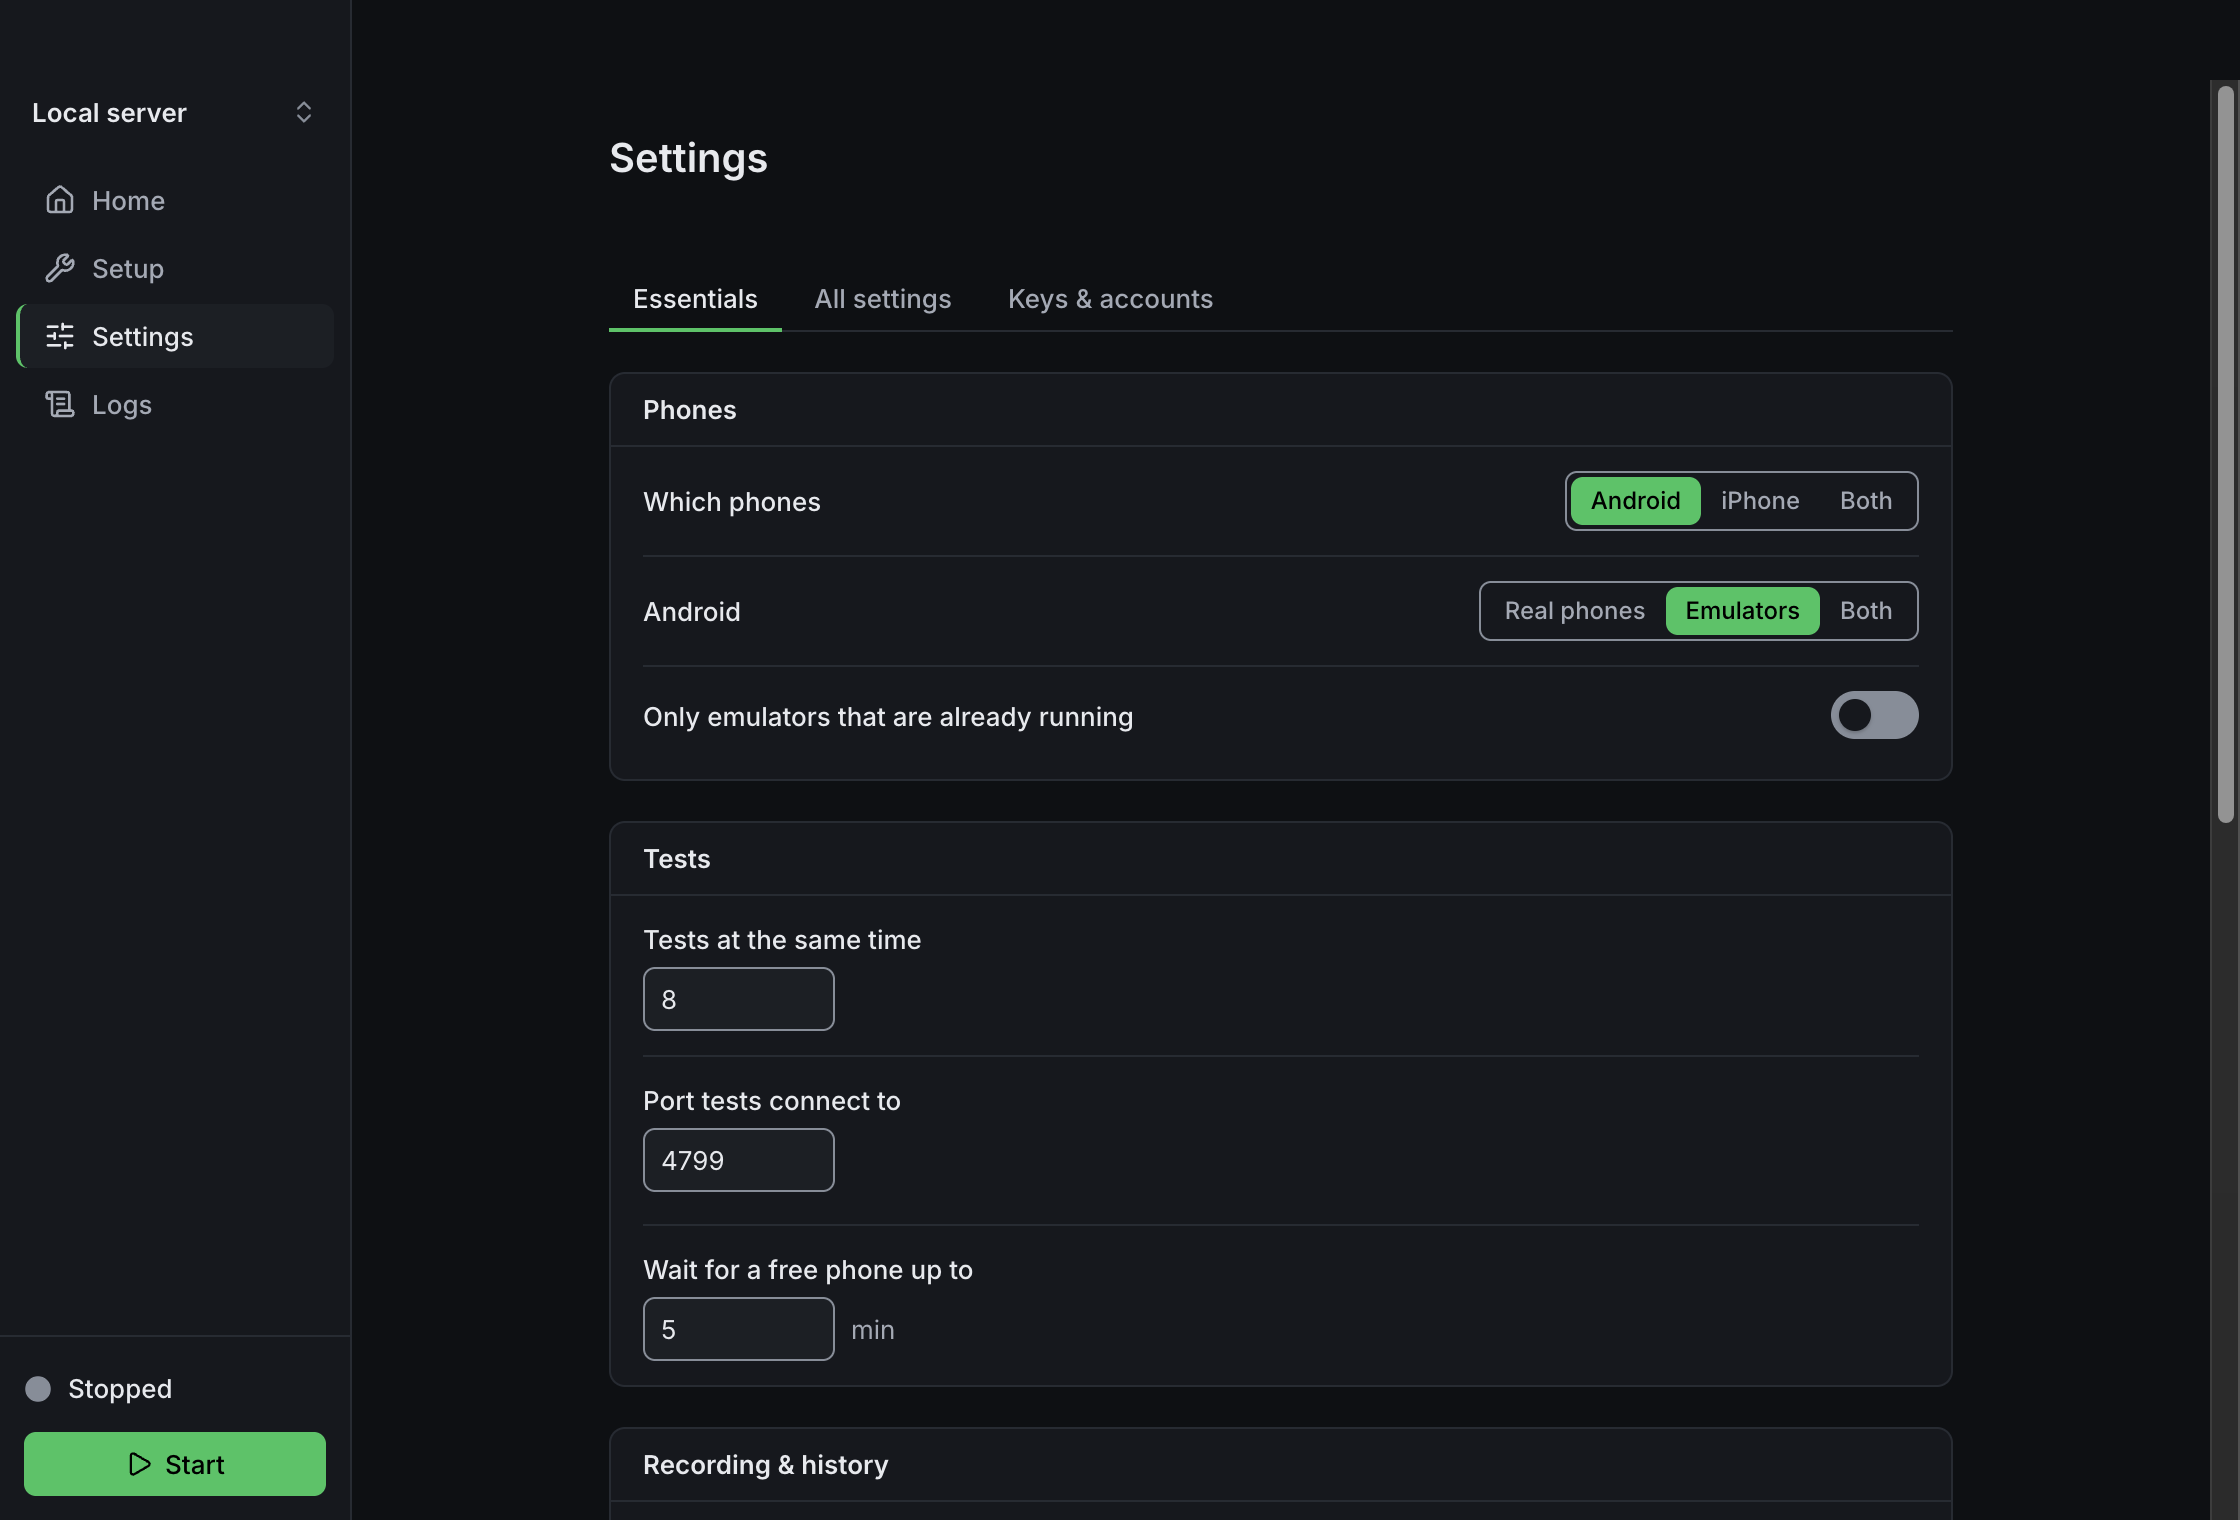Toggle Only emulators that are already running
Image resolution: width=2240 pixels, height=1520 pixels.
(x=1874, y=715)
